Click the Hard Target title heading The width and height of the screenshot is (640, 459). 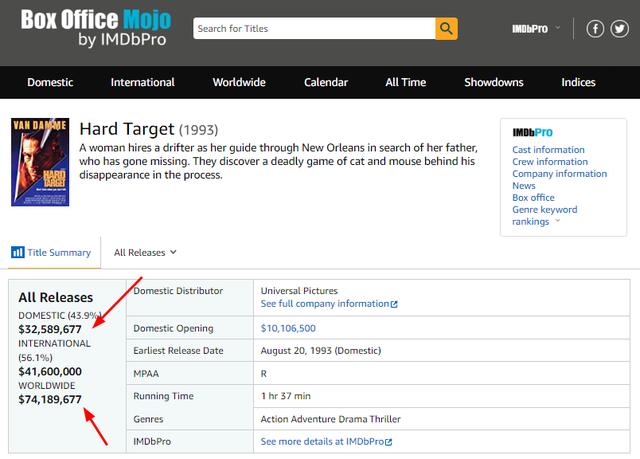coord(127,129)
